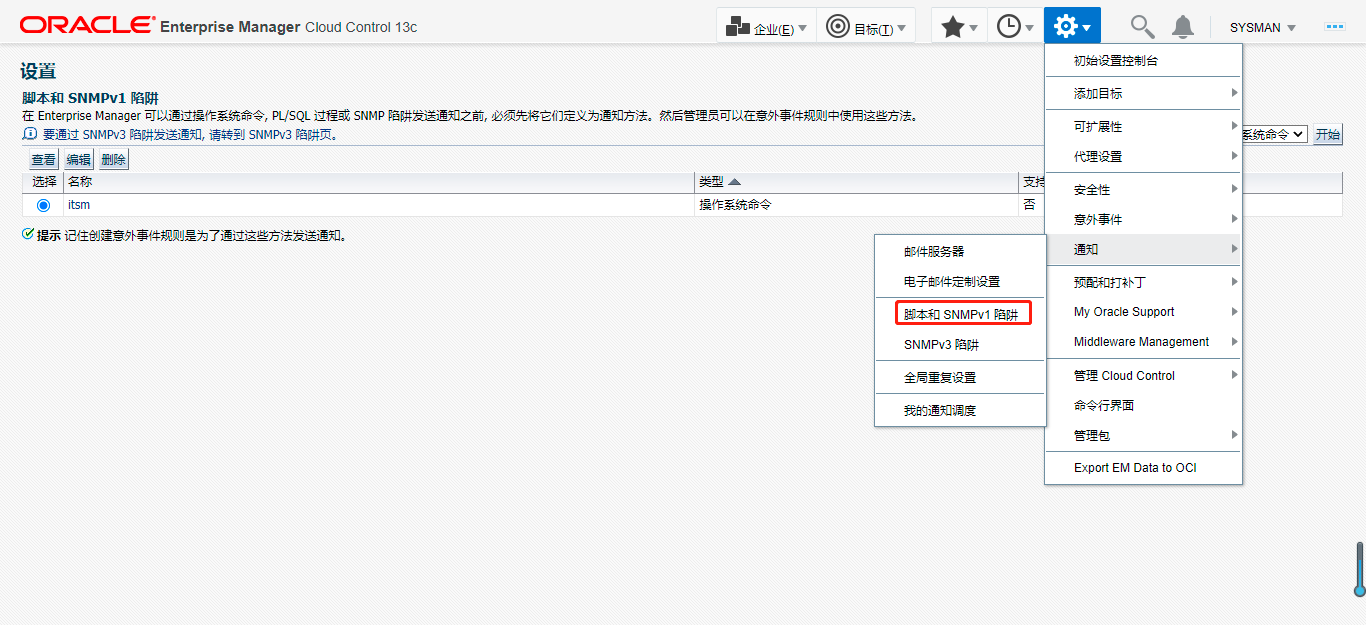The image size is (1366, 625).
Task: Click the vertical scrollbar thumb on the right edge
Action: 1360,570
